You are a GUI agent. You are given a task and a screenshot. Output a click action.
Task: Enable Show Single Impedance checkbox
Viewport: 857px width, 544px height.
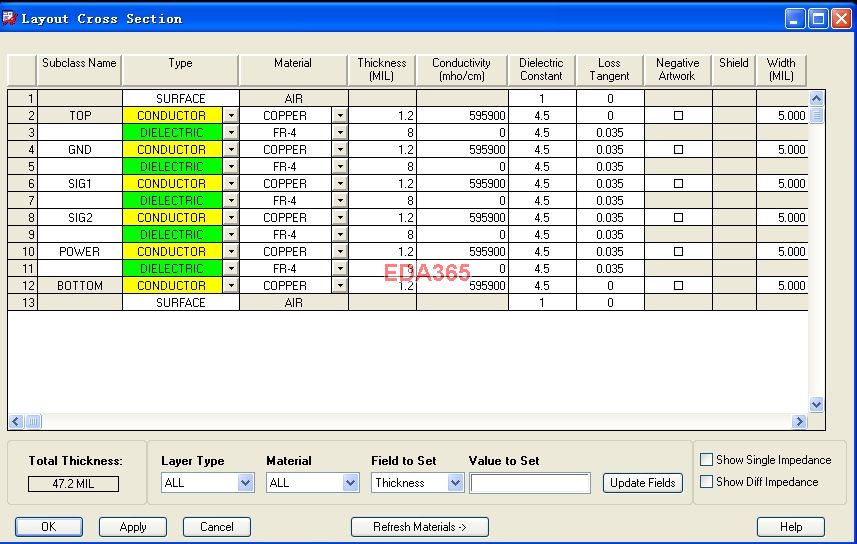click(707, 460)
